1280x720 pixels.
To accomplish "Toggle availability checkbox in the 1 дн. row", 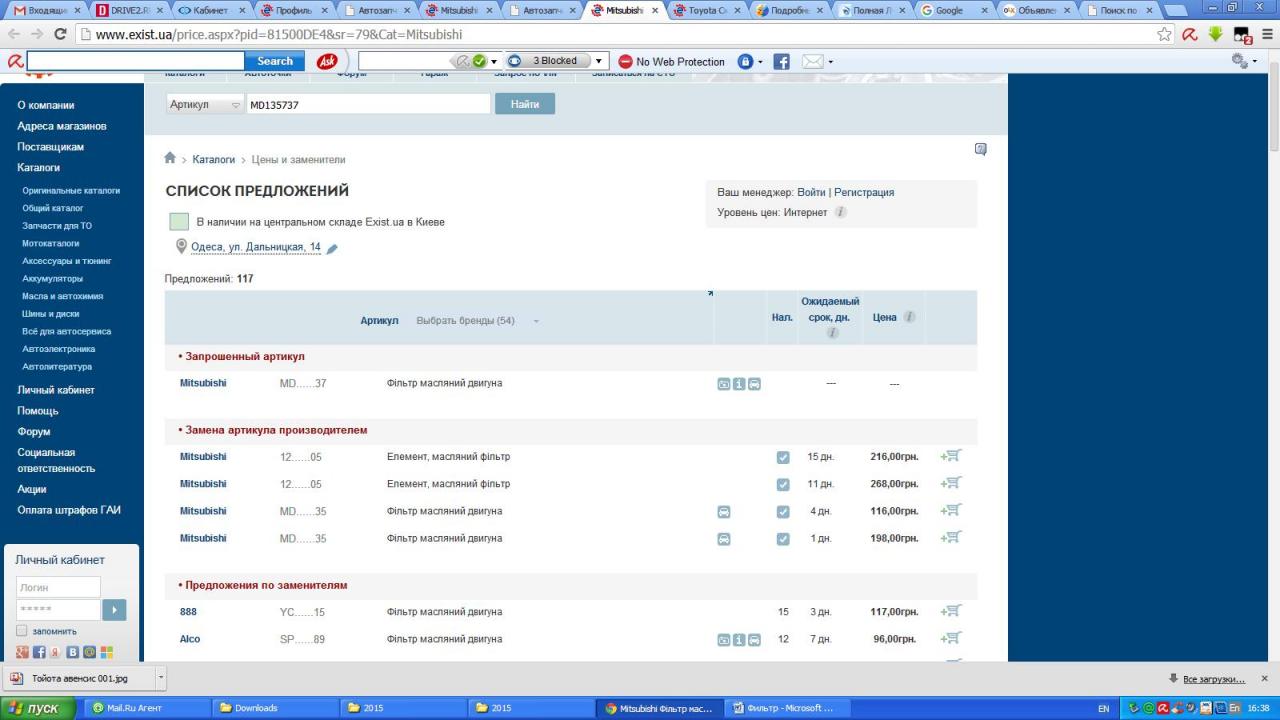I will pyautogui.click(x=783, y=538).
